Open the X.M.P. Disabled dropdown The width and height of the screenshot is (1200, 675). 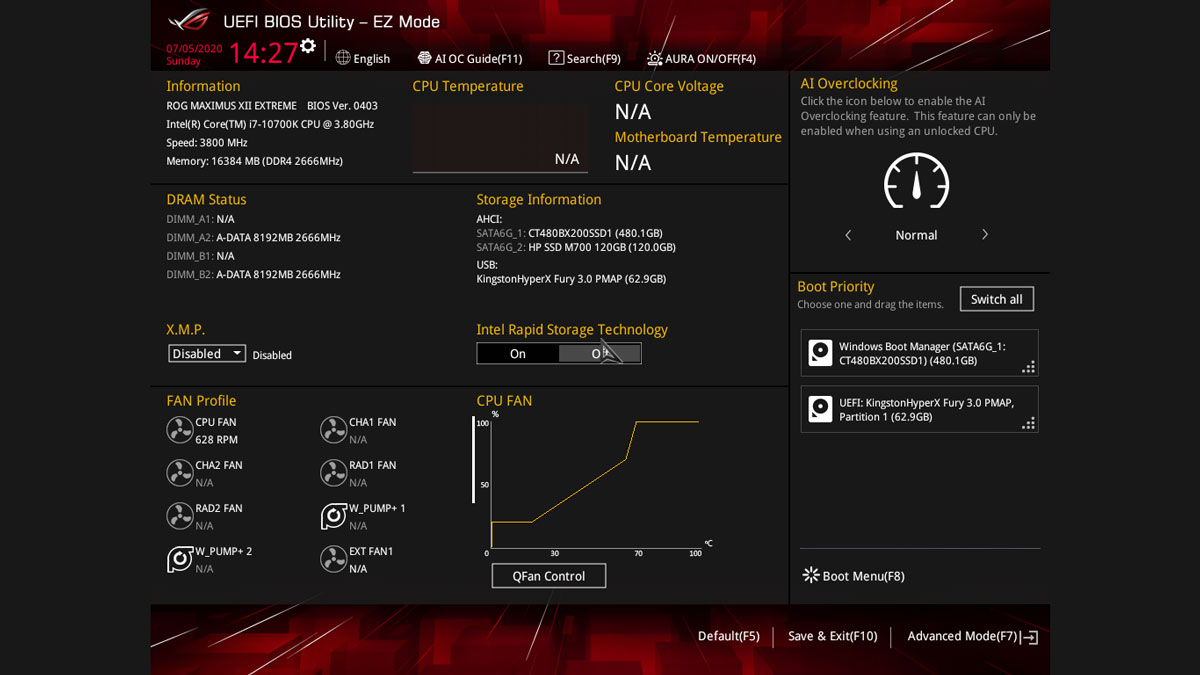(207, 353)
